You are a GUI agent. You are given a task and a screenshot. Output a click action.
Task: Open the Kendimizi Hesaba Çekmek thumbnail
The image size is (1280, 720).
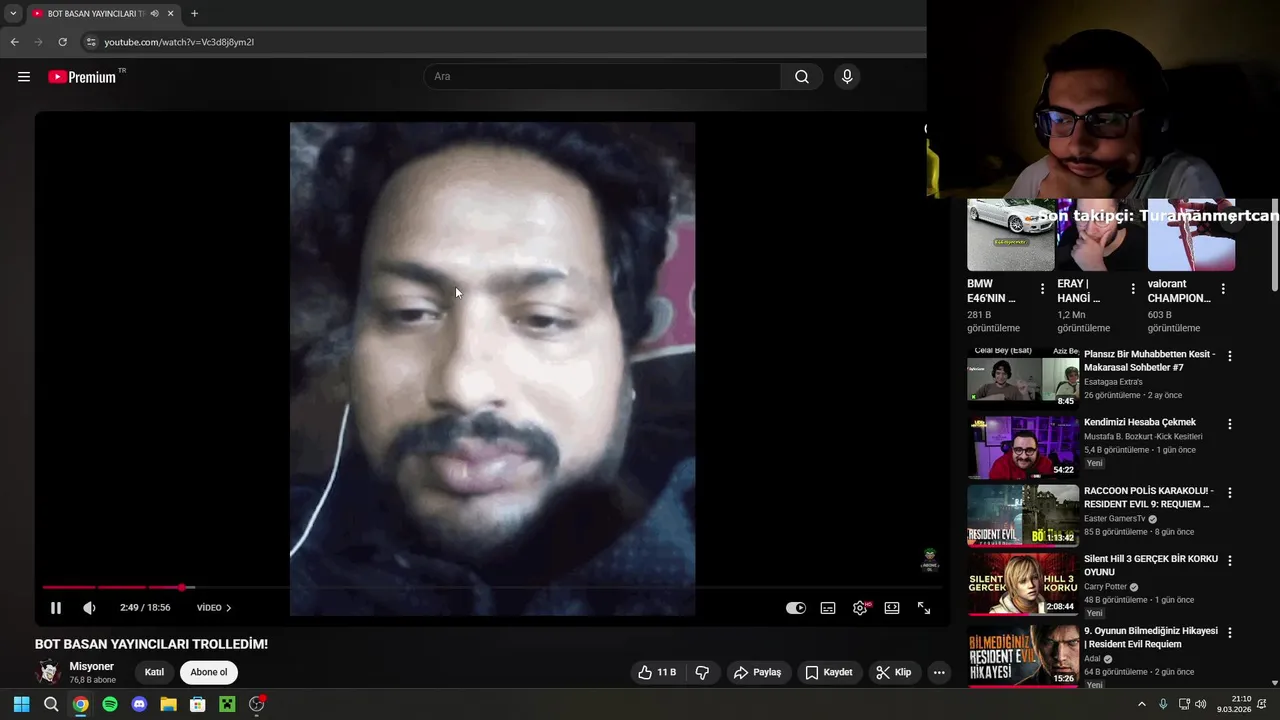point(1023,447)
